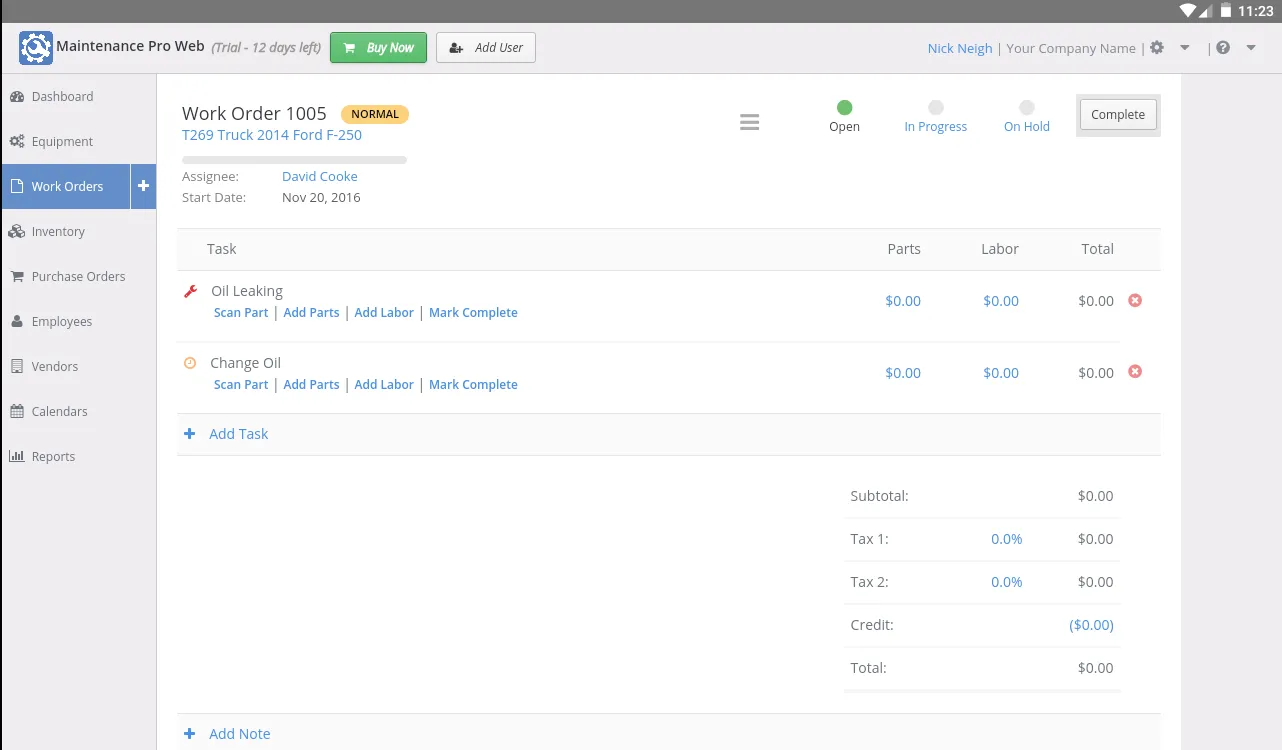Select the Open status indicator
The height and width of the screenshot is (750, 1282).
point(844,106)
